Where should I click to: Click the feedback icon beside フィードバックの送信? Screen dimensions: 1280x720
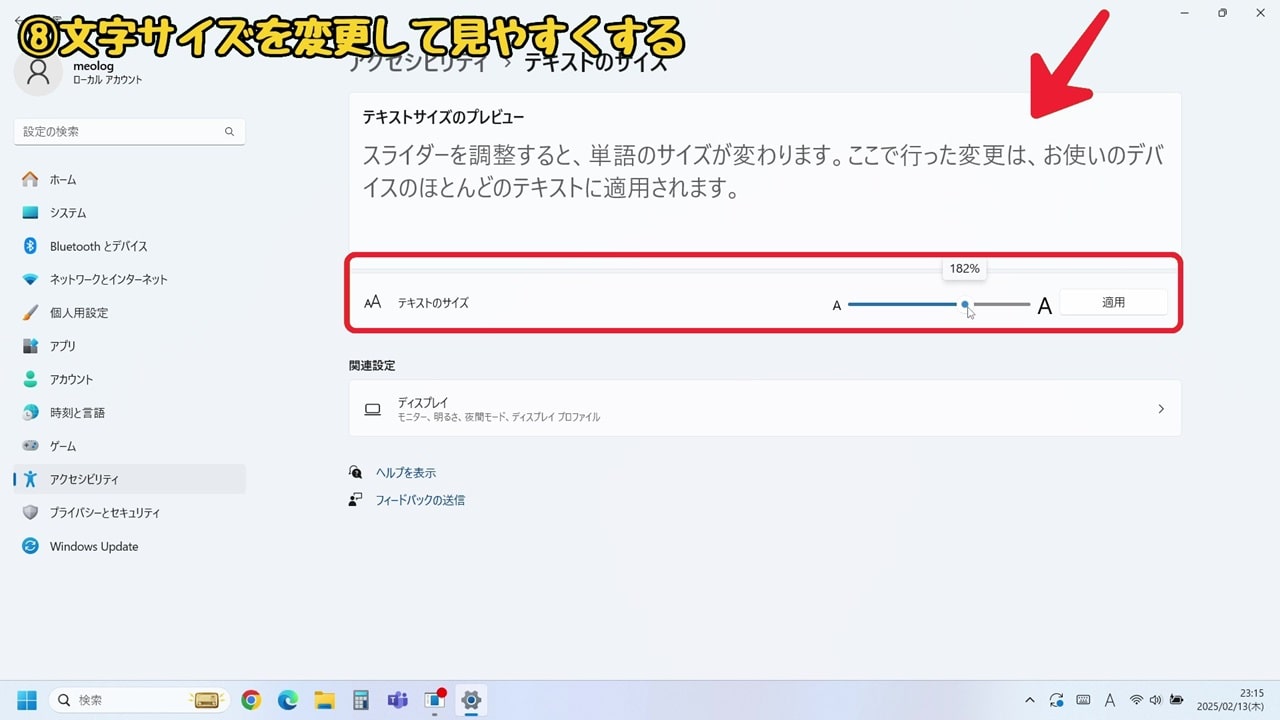tap(356, 499)
